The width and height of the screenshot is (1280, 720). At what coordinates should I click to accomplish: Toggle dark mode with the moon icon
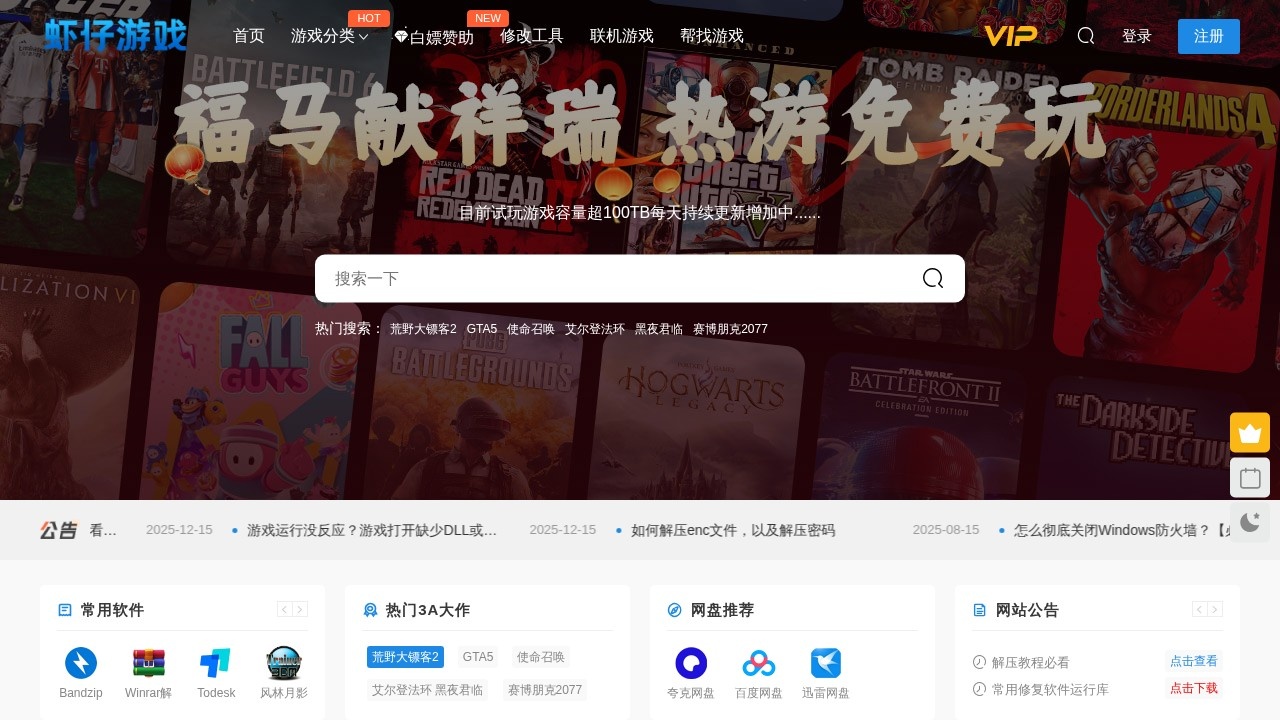(1250, 522)
